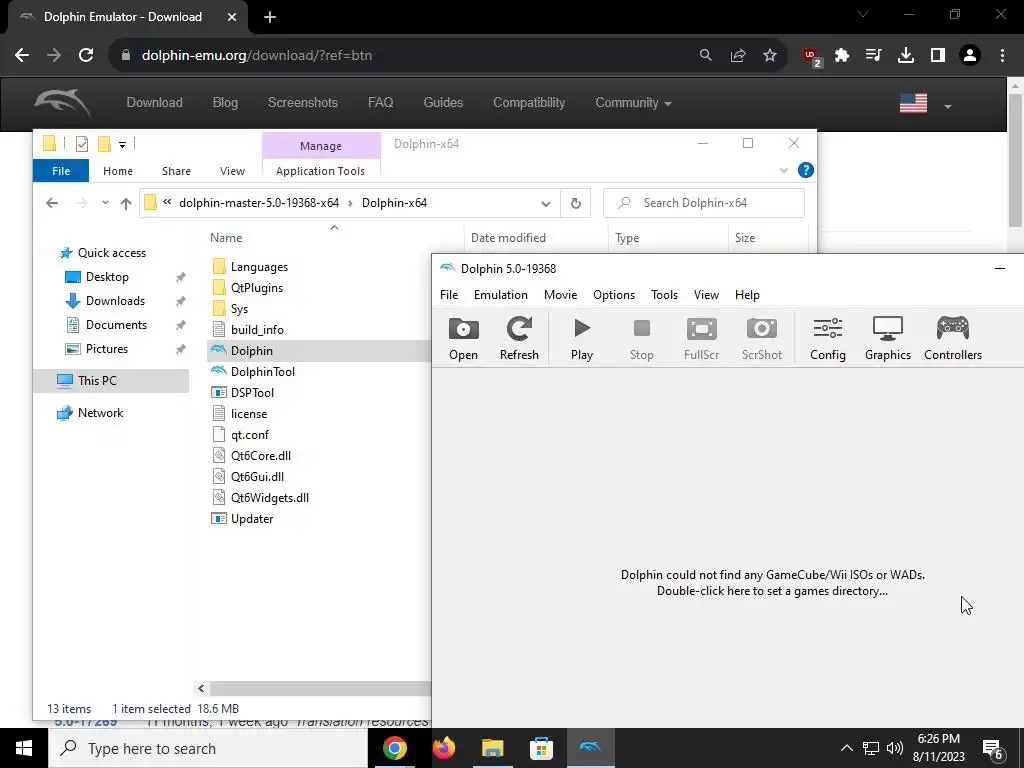Open Firefox from the taskbar
1024x768 pixels.
pos(444,748)
